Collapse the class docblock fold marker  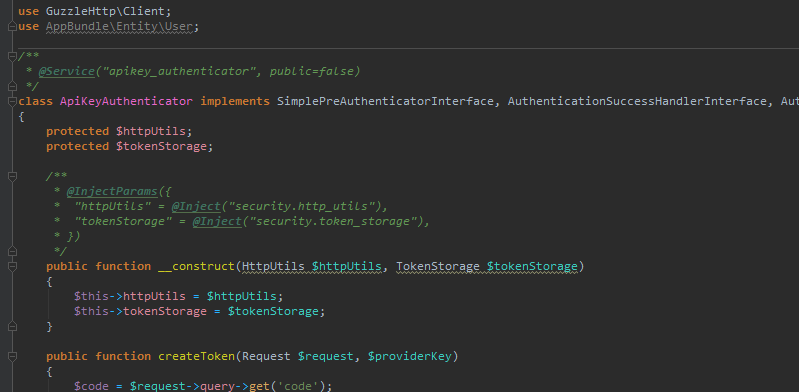[12, 57]
